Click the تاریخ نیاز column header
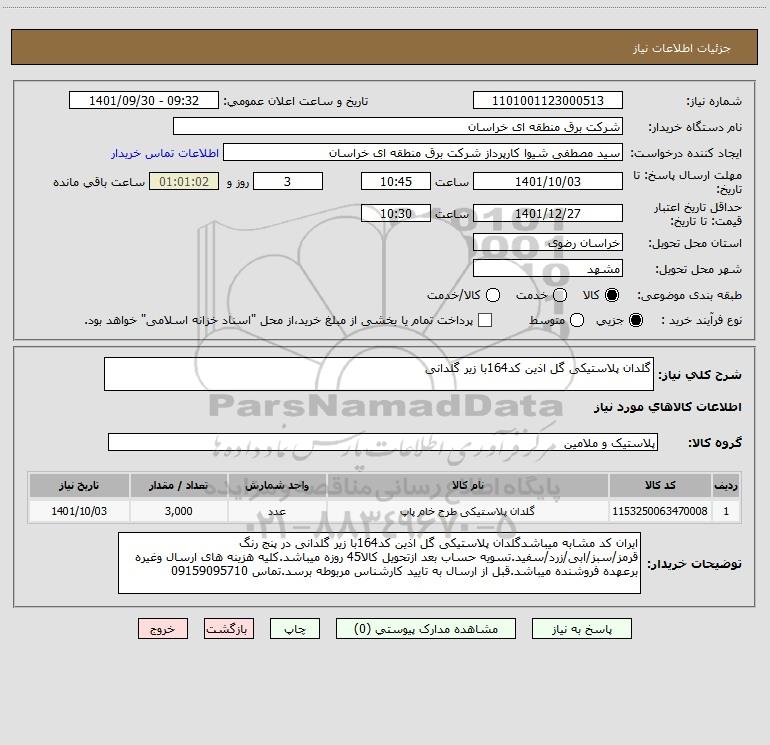The width and height of the screenshot is (770, 745). click(x=79, y=485)
